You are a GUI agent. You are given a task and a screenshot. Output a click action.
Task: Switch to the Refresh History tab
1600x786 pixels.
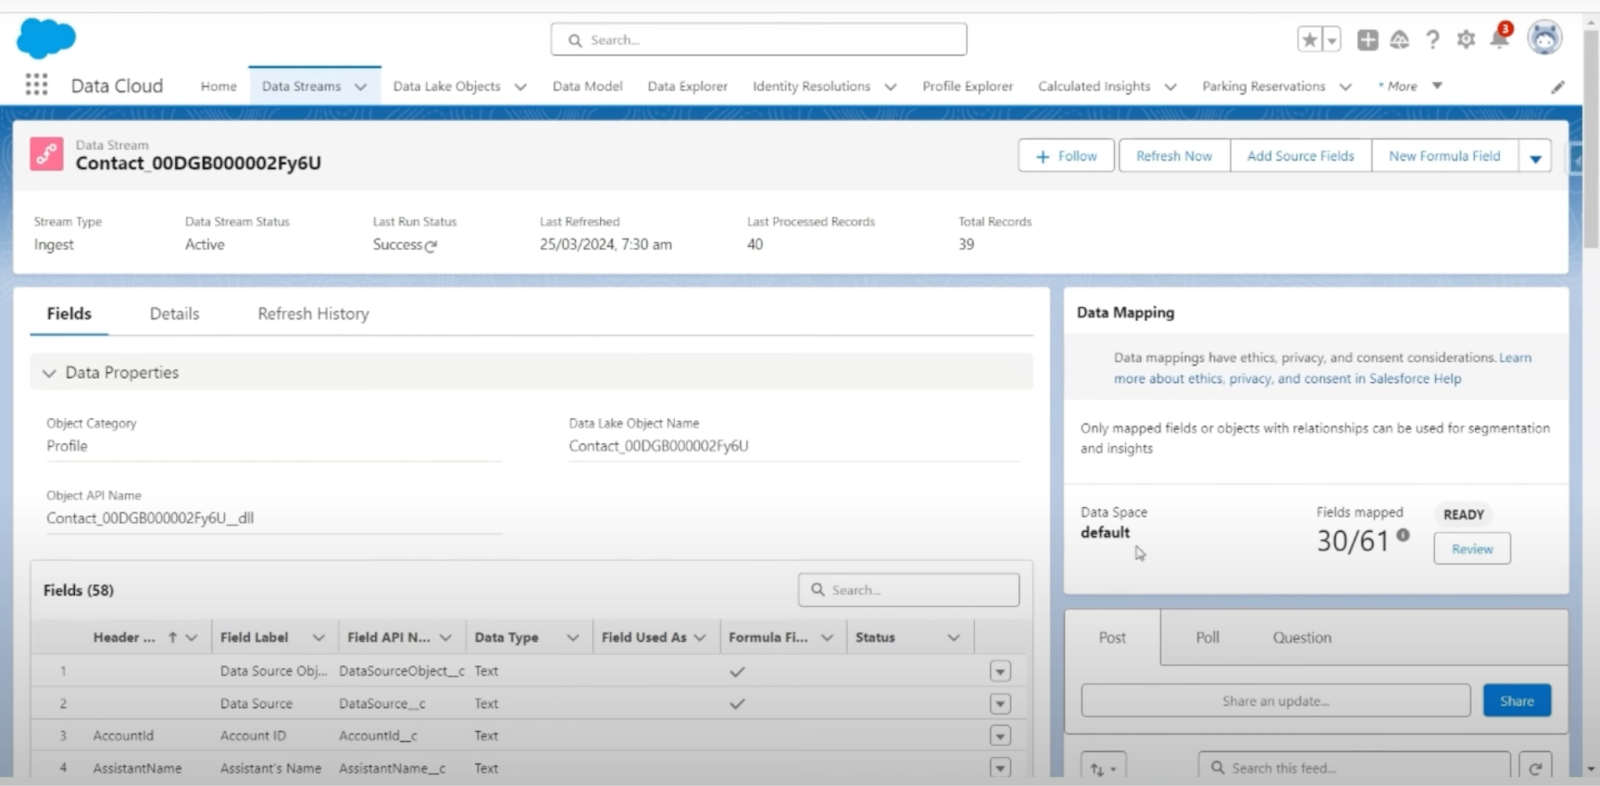pyautogui.click(x=313, y=314)
